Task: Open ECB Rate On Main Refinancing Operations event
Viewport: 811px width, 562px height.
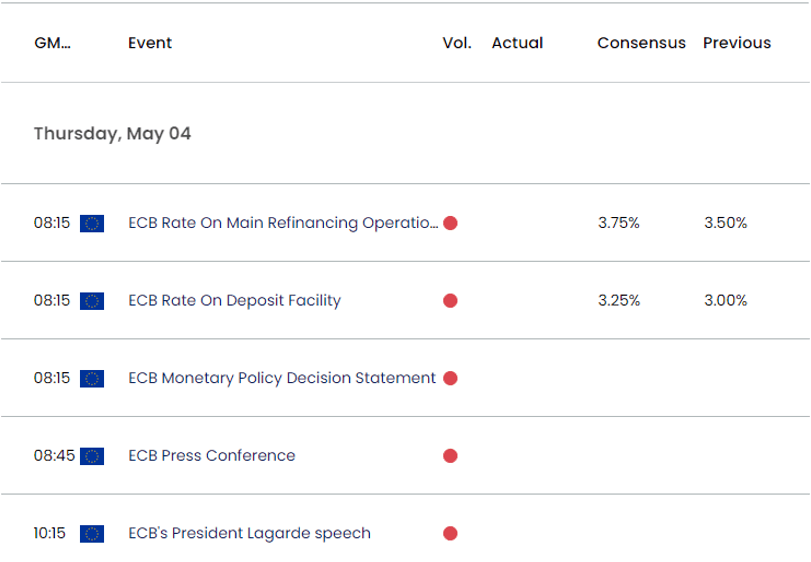Action: (x=283, y=223)
